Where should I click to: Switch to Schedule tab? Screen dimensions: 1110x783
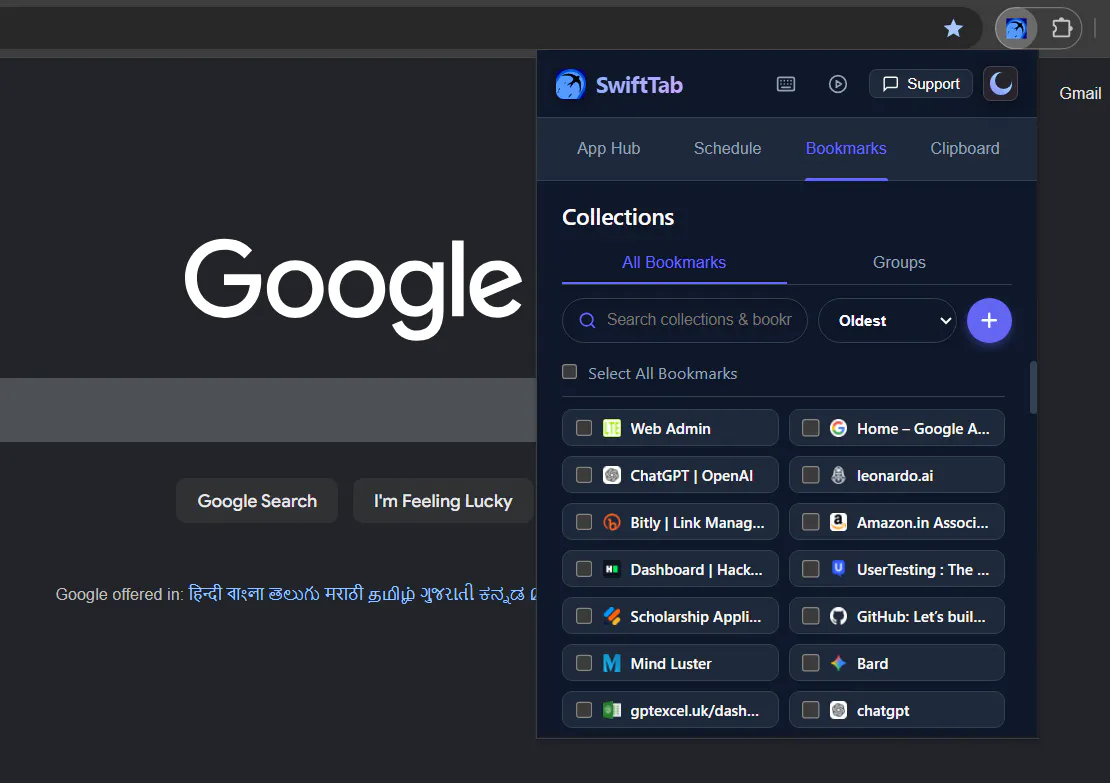(727, 149)
